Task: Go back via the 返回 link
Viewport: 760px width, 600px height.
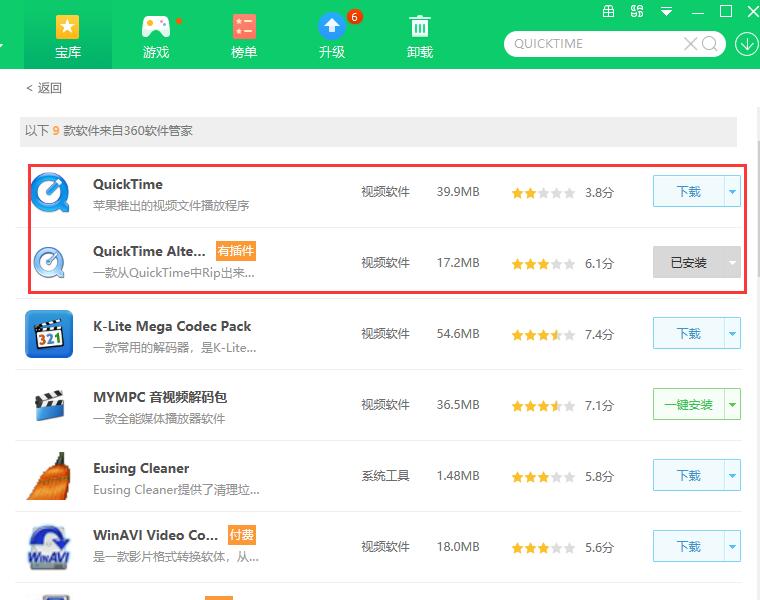Action: click(x=44, y=88)
